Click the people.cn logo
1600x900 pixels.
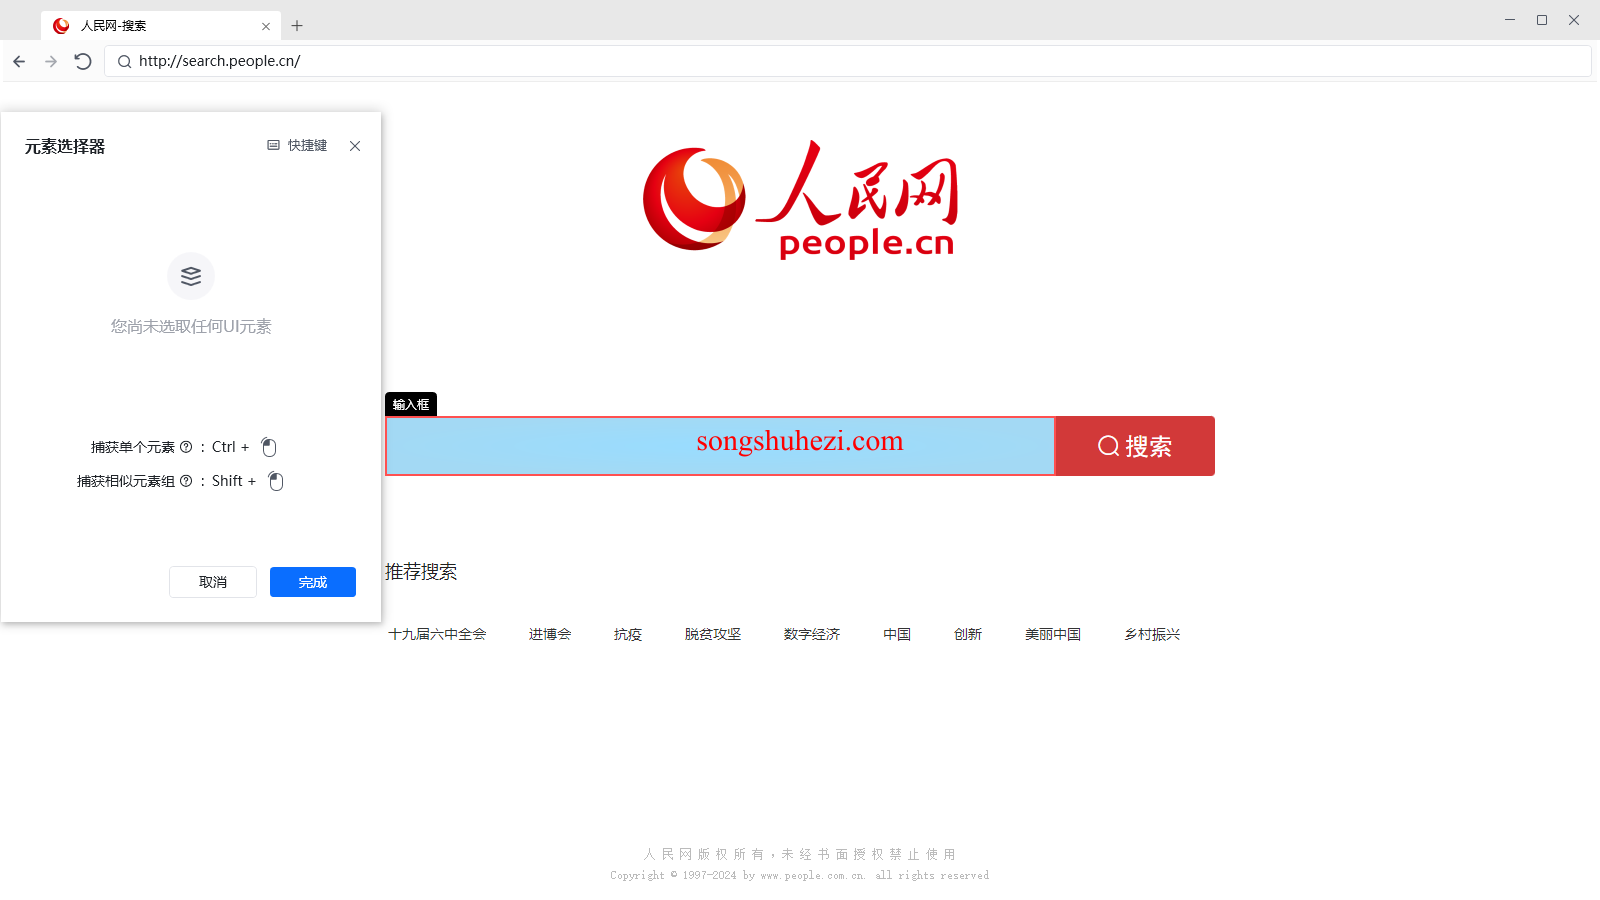click(801, 199)
